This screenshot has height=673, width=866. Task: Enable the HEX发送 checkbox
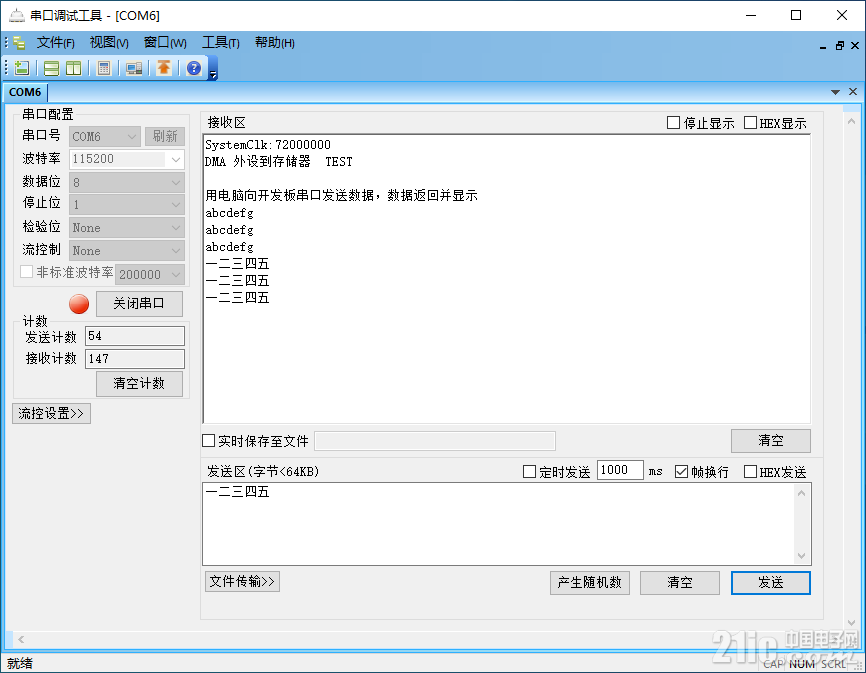click(x=750, y=471)
